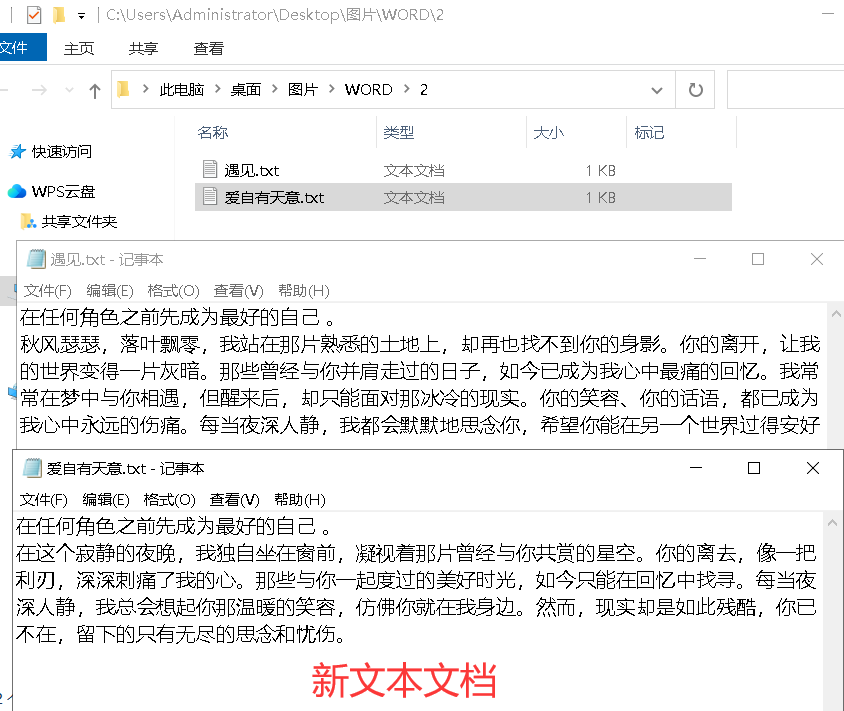The height and width of the screenshot is (711, 844).
Task: Sort by the 类型 column header
Action: (x=398, y=132)
